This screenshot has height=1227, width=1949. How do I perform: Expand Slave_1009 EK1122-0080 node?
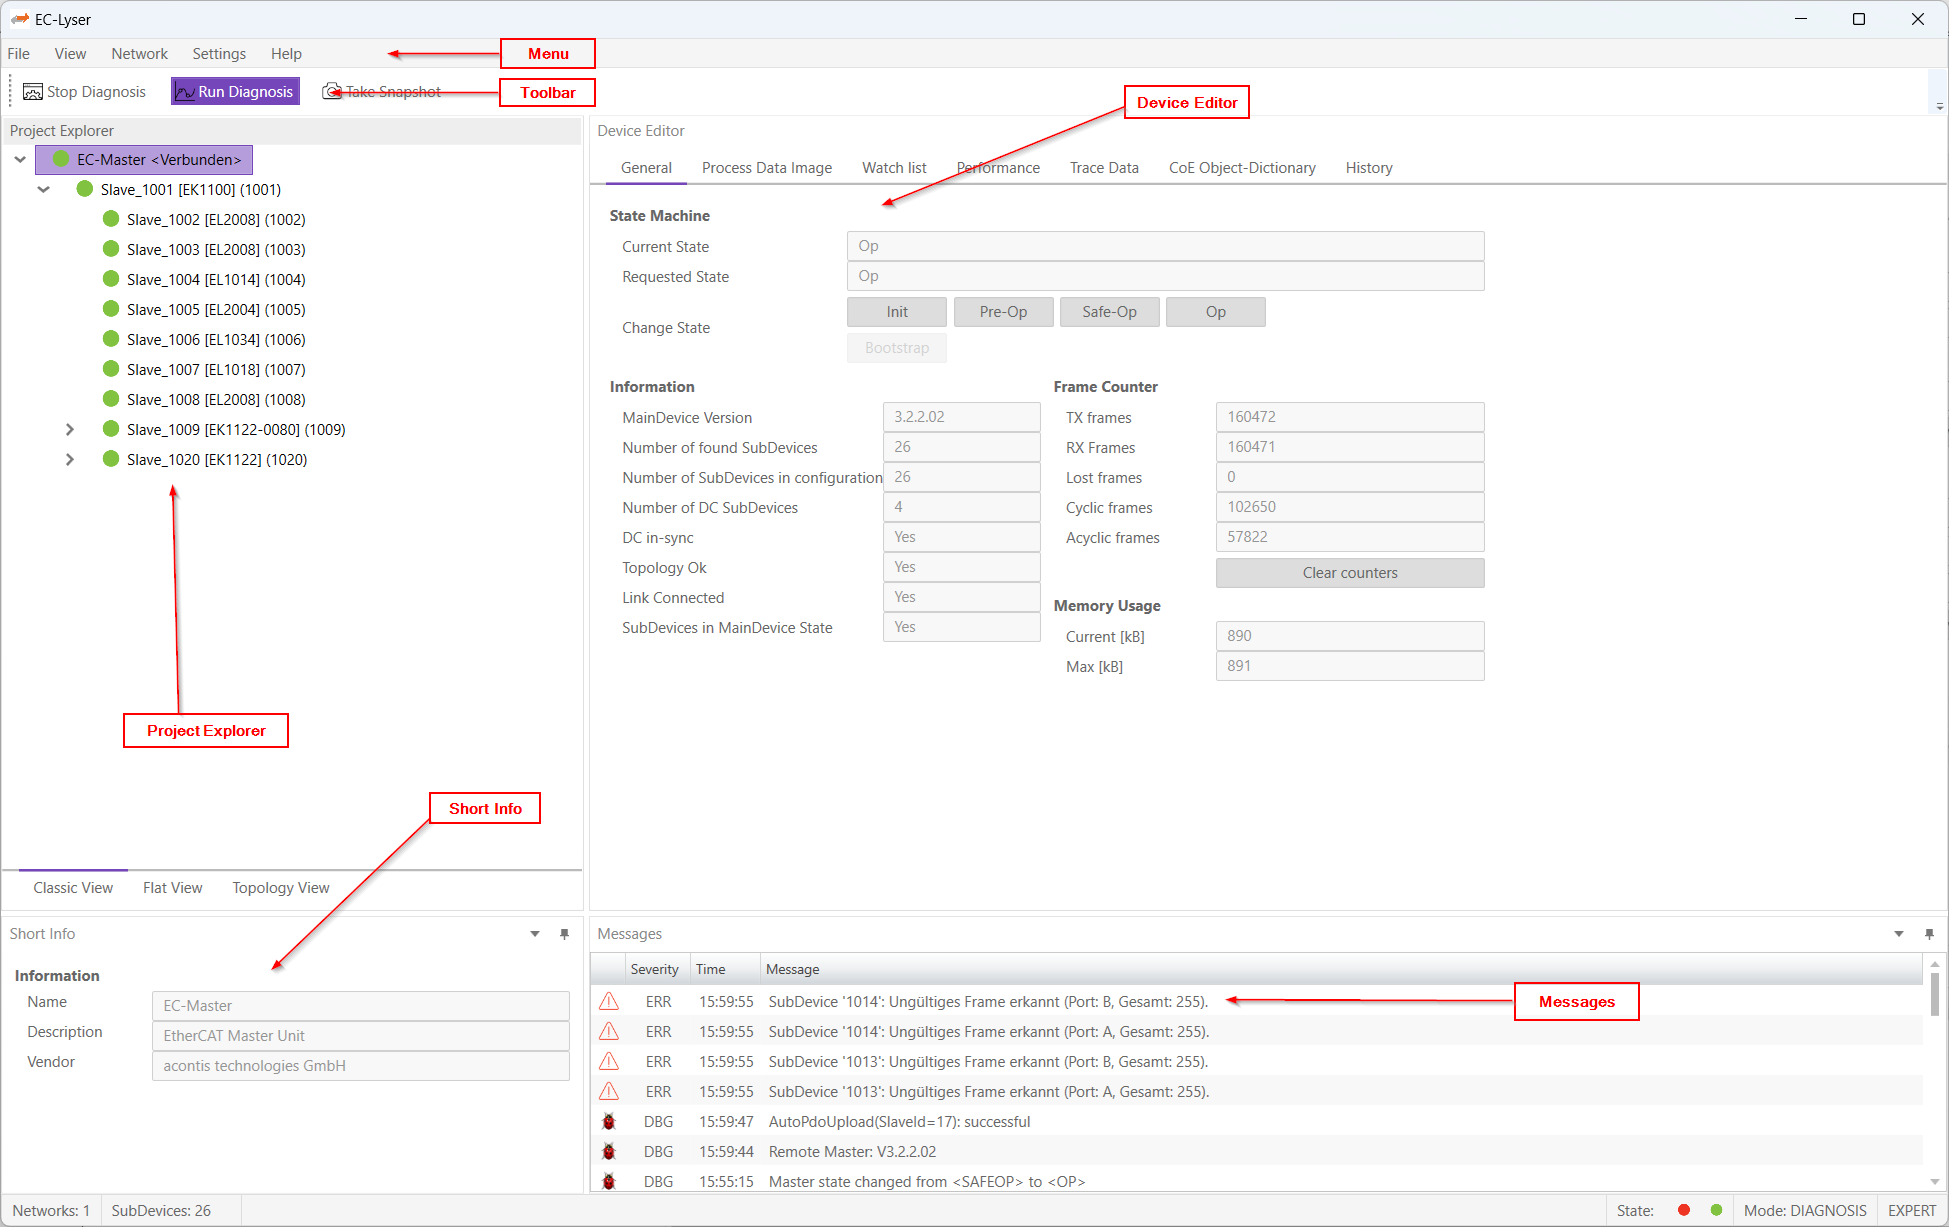[69, 429]
